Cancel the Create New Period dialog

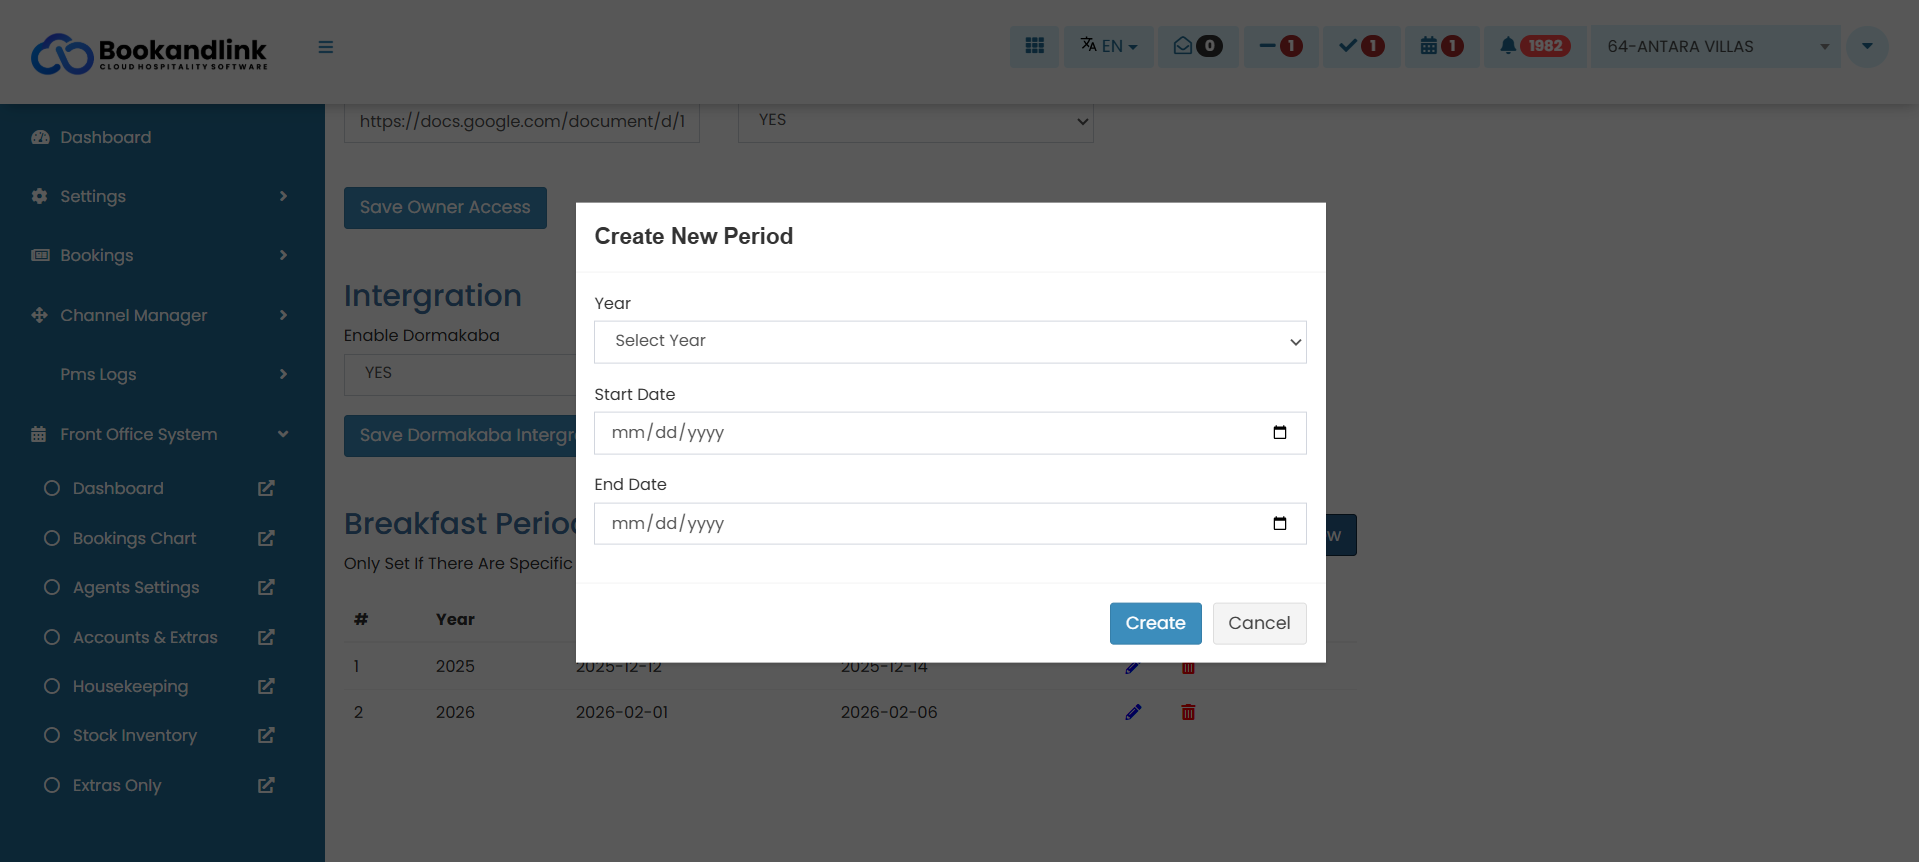coord(1259,623)
